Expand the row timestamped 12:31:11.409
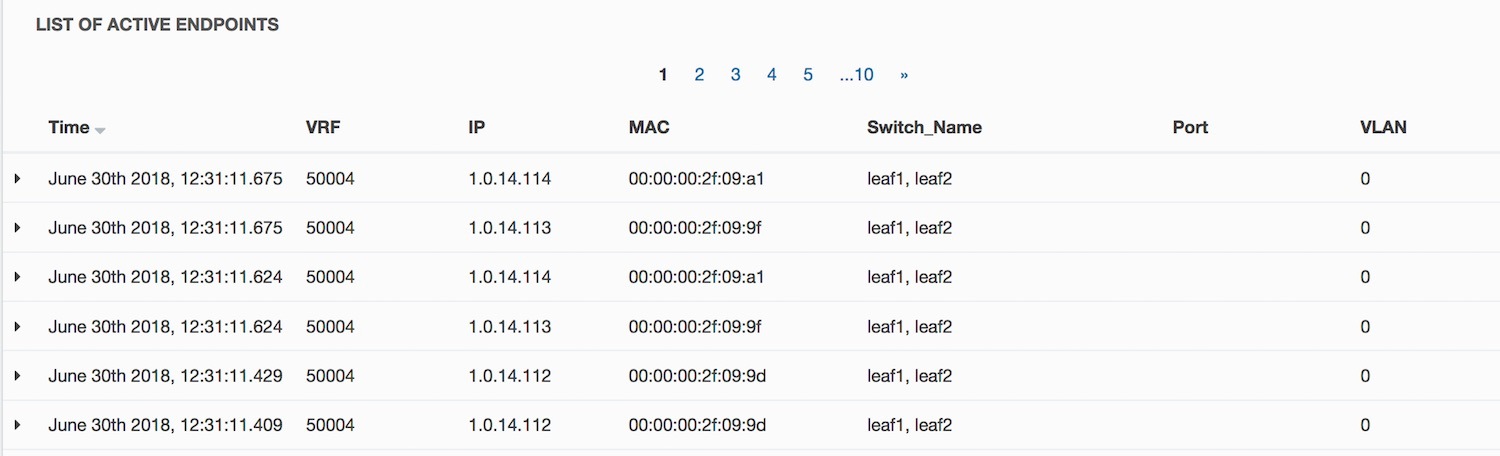The image size is (1500, 456). (x=17, y=425)
